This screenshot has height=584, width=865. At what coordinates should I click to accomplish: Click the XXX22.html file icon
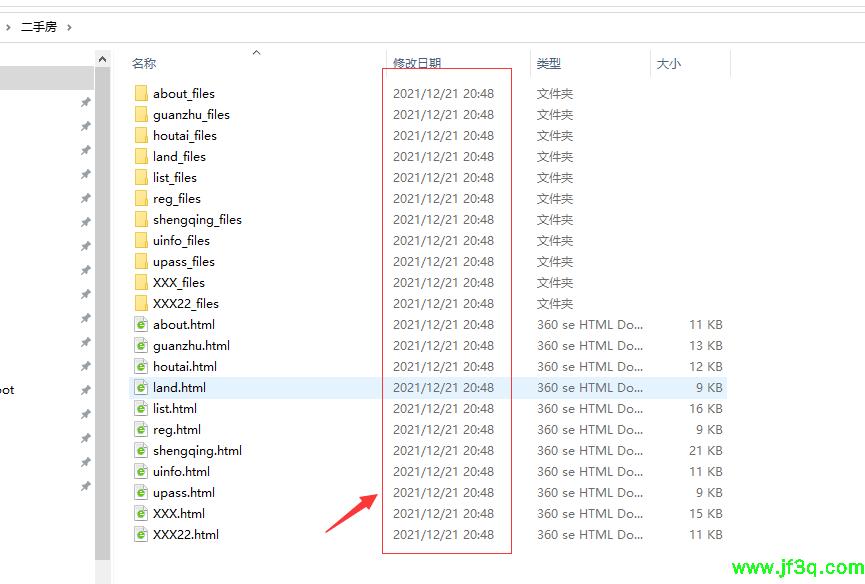[x=141, y=535]
